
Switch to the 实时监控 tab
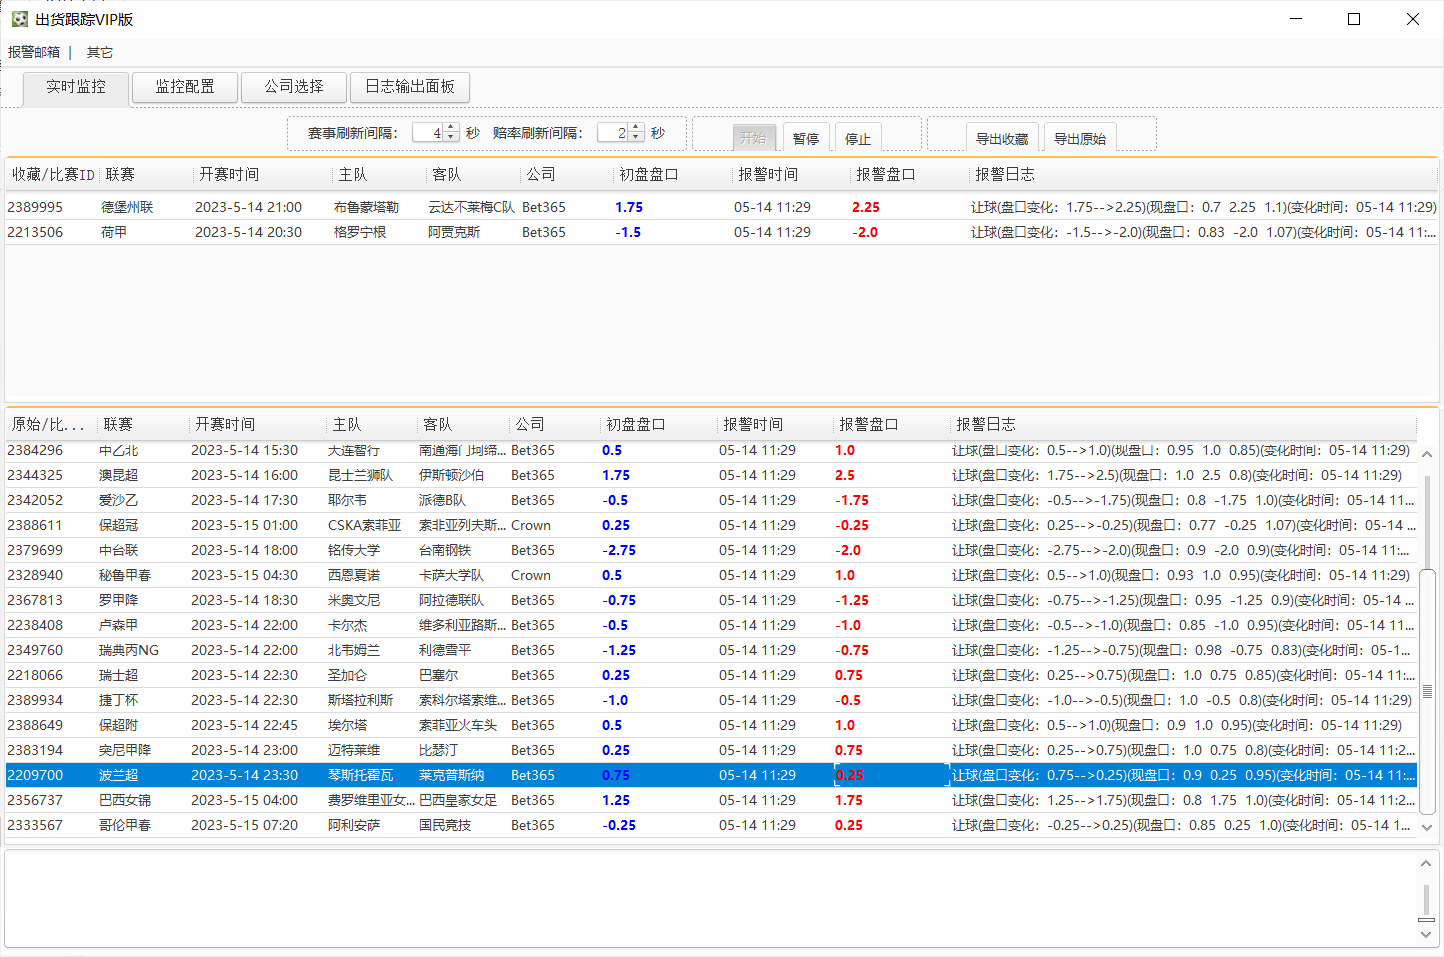tap(76, 87)
